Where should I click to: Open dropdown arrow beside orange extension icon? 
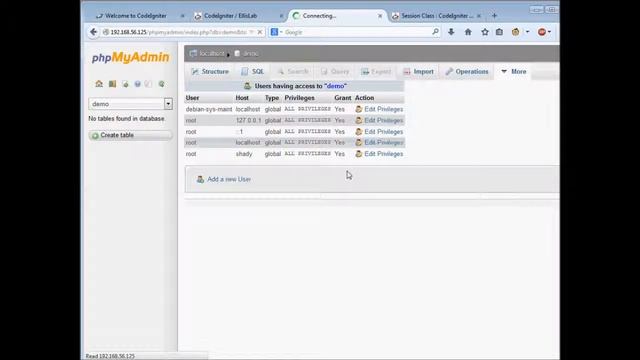coord(527,32)
